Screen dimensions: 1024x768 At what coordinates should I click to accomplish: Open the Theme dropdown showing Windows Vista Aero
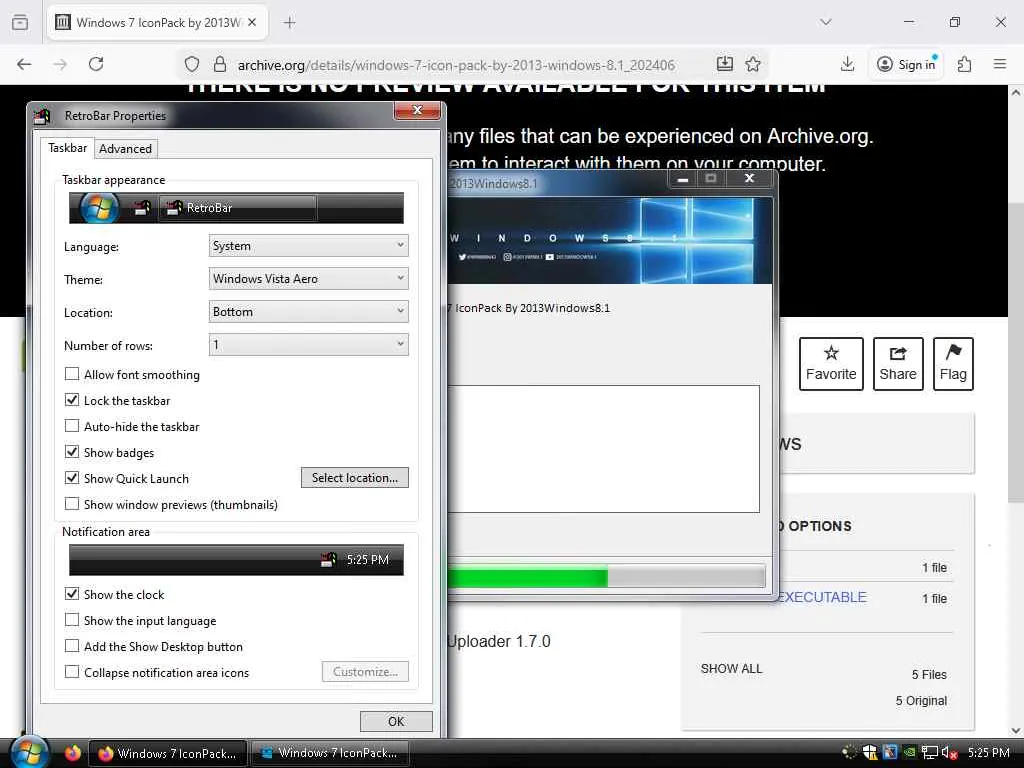(x=308, y=279)
